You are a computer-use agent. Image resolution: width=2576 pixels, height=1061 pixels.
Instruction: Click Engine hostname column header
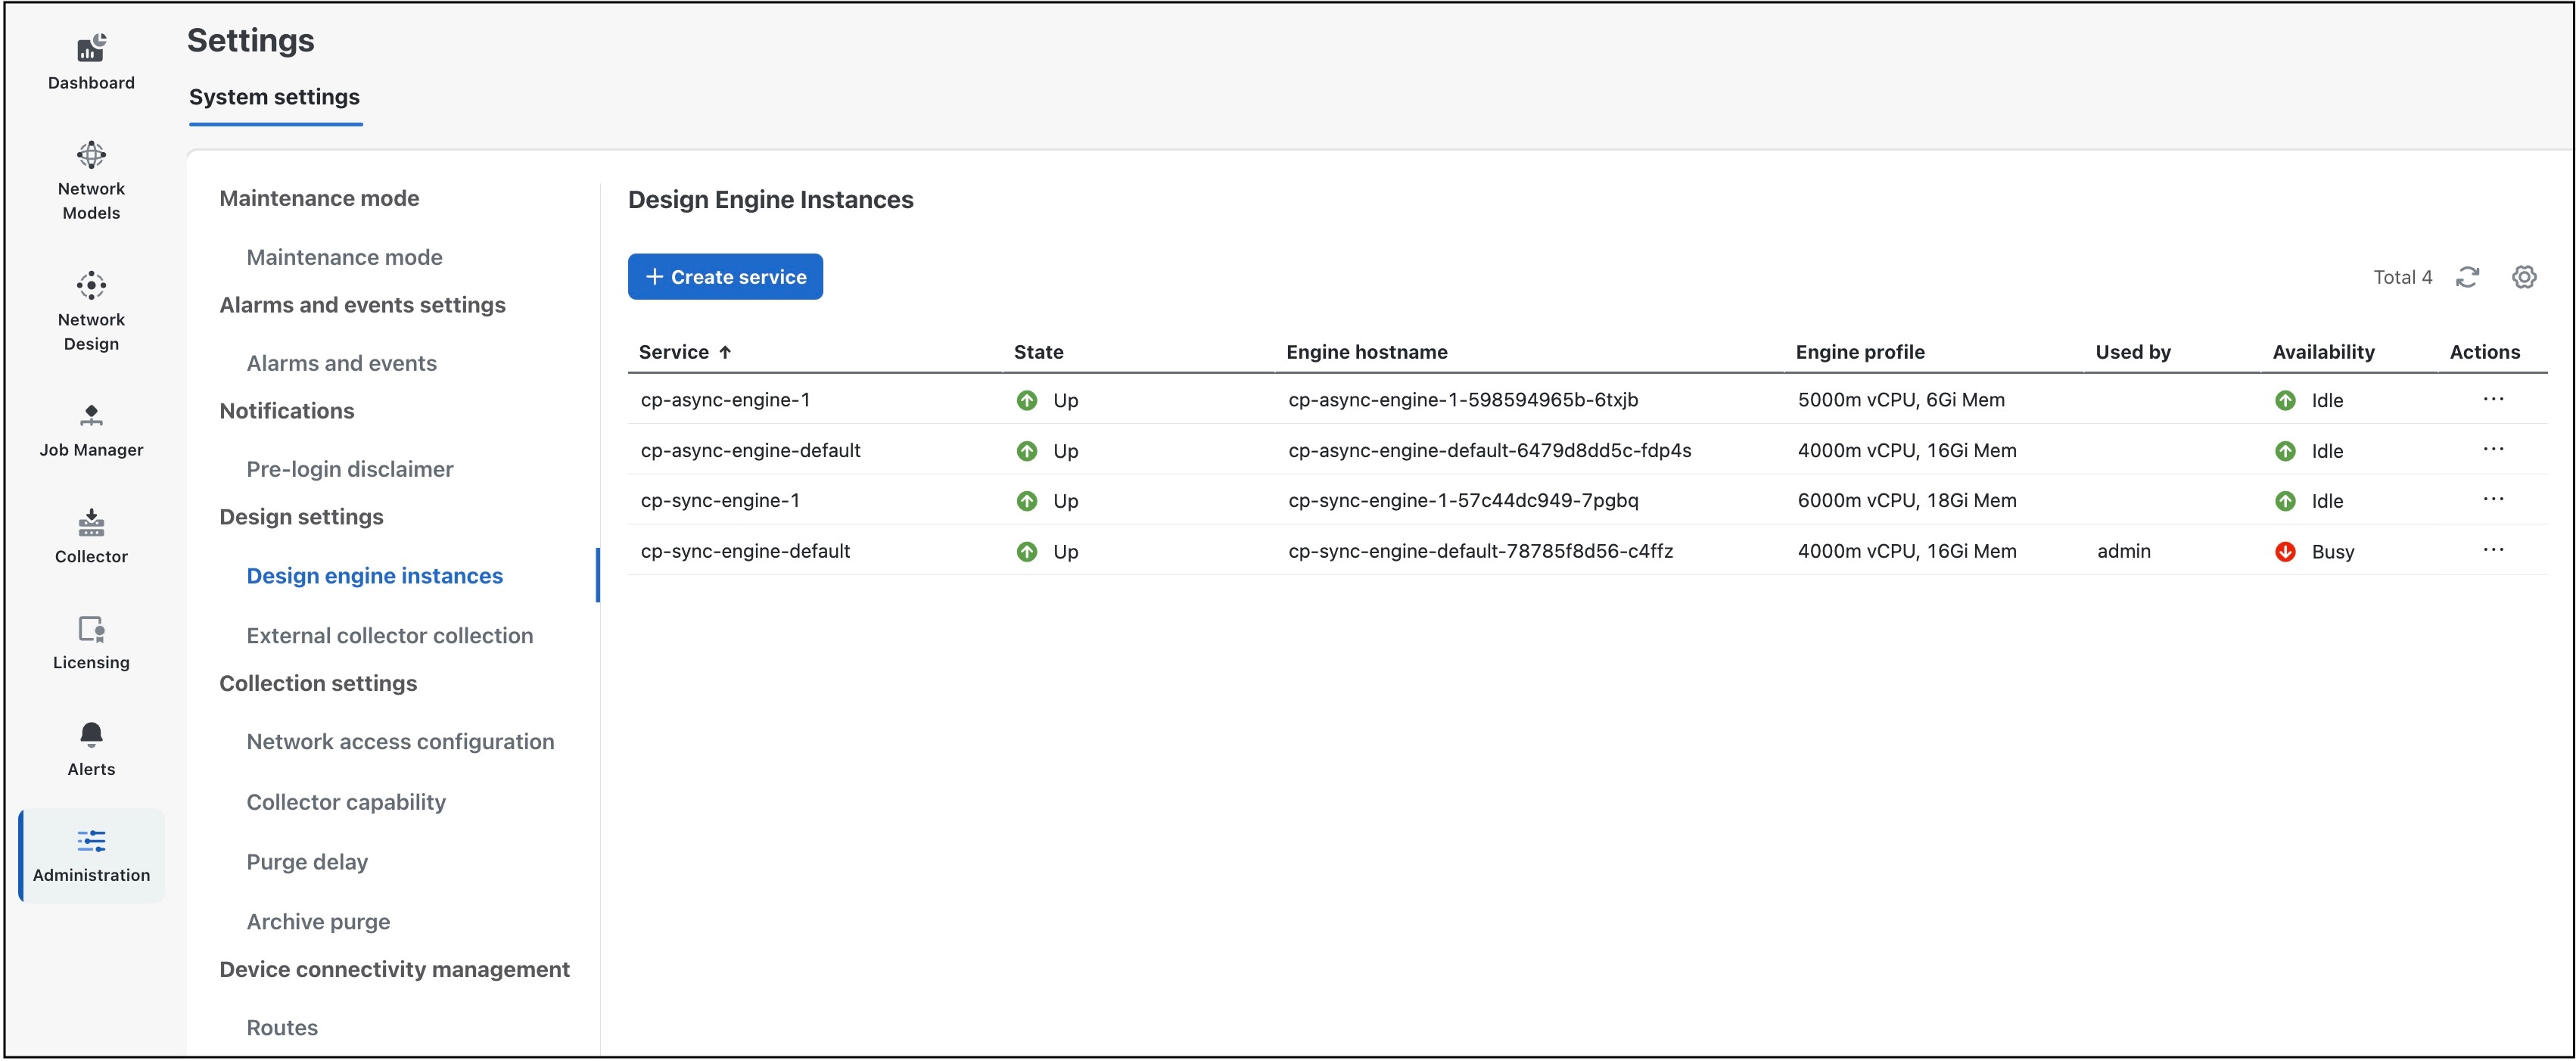pos(1366,352)
